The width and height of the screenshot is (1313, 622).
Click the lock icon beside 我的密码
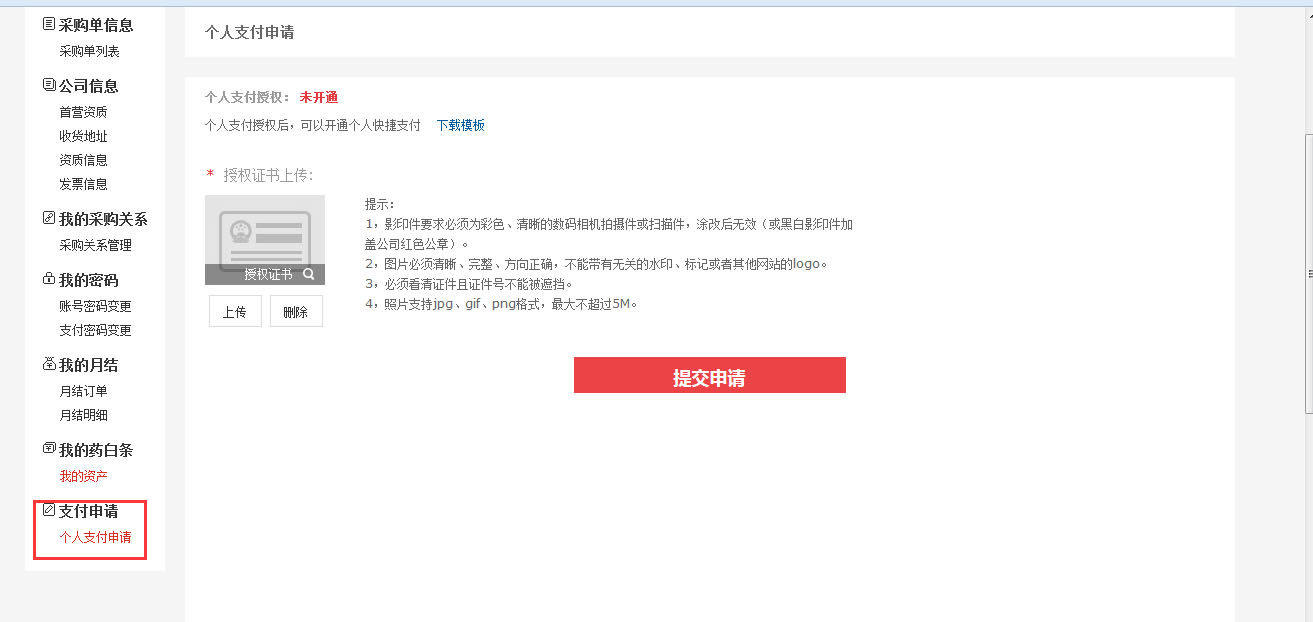click(49, 279)
